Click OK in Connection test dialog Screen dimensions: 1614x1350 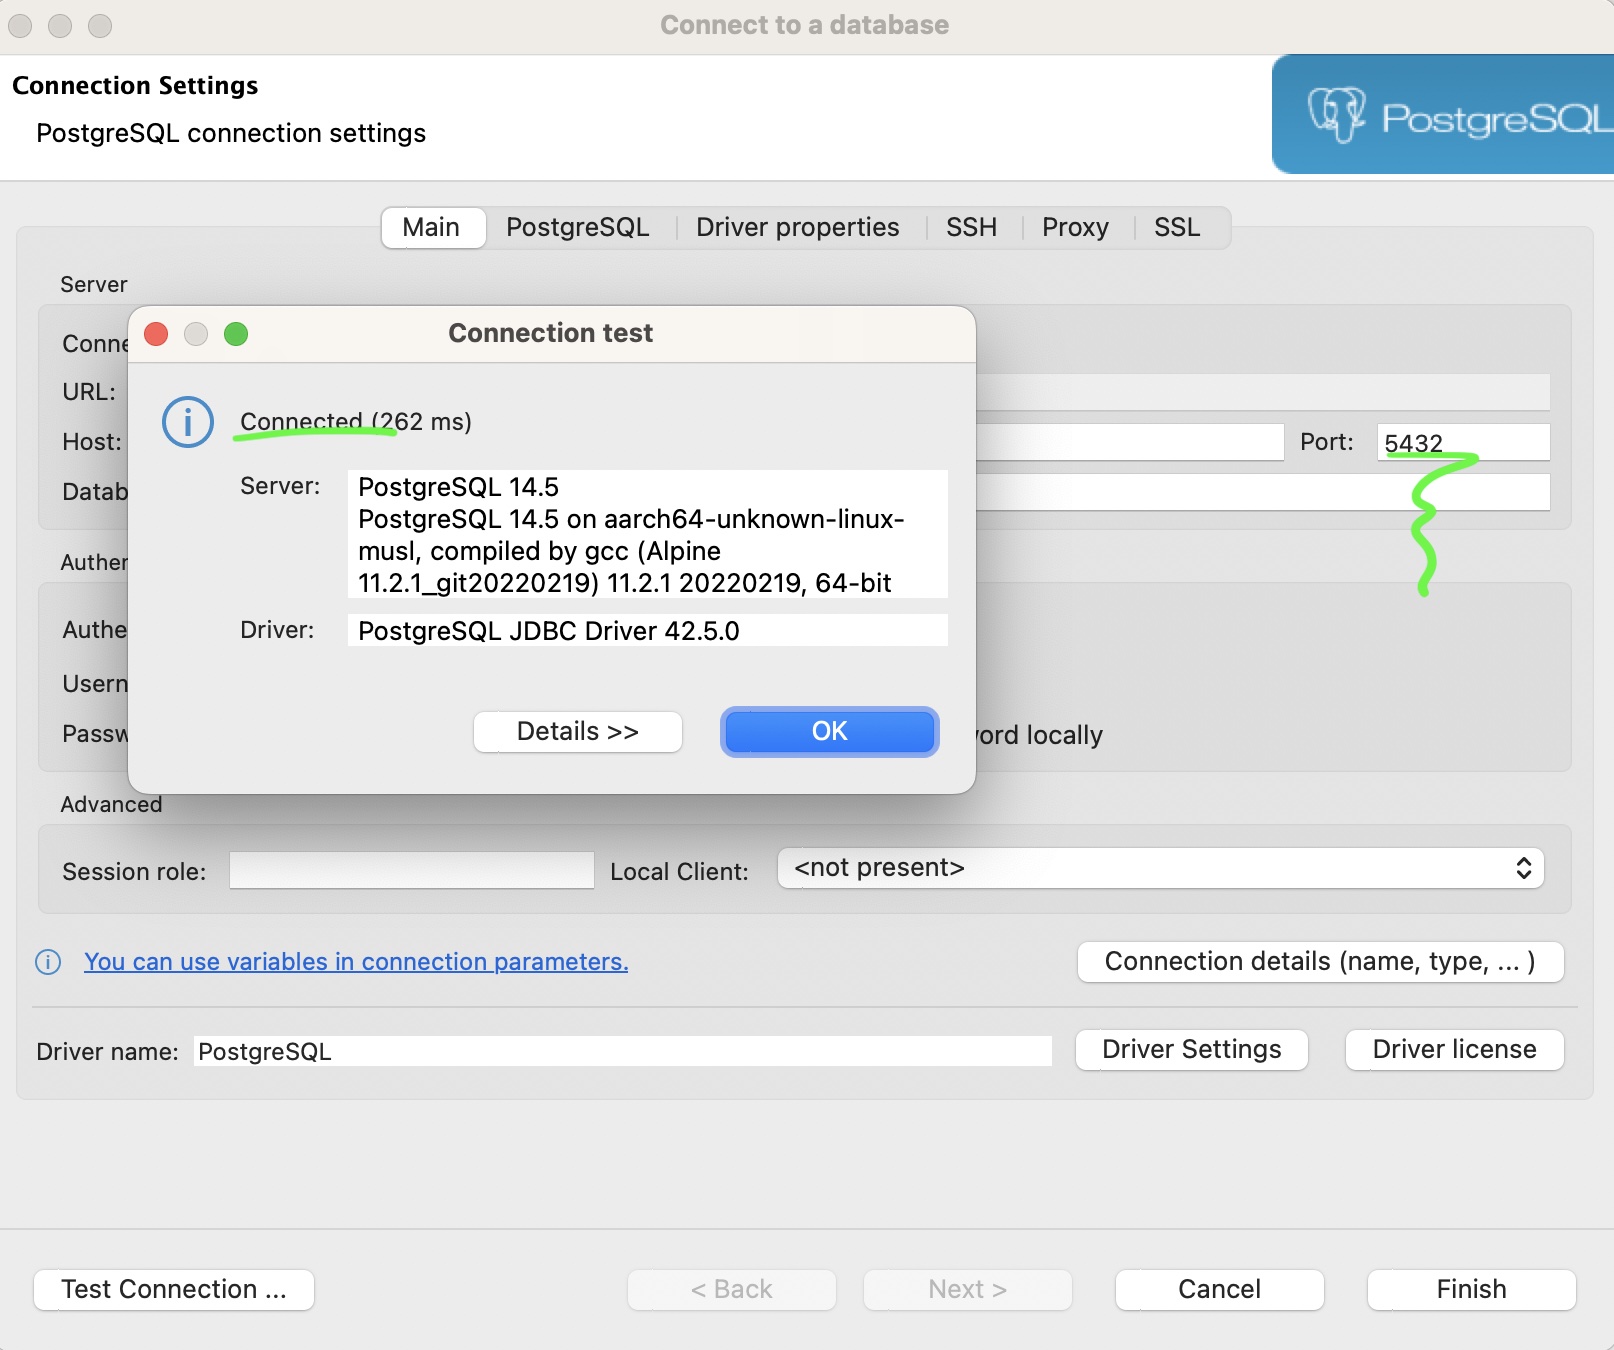click(830, 732)
